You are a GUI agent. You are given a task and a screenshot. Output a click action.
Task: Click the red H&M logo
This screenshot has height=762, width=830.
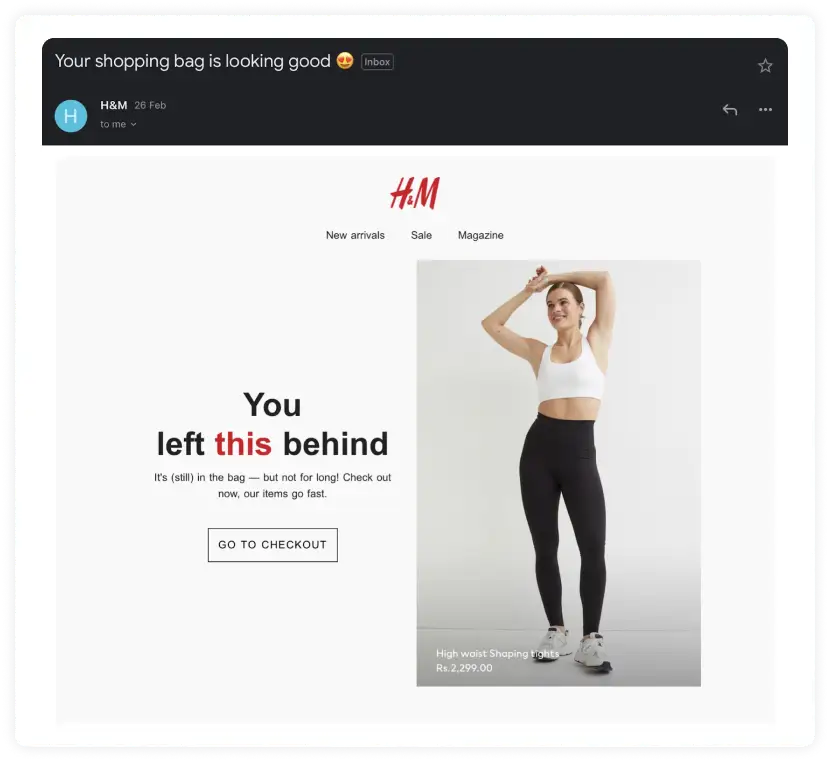[415, 193]
